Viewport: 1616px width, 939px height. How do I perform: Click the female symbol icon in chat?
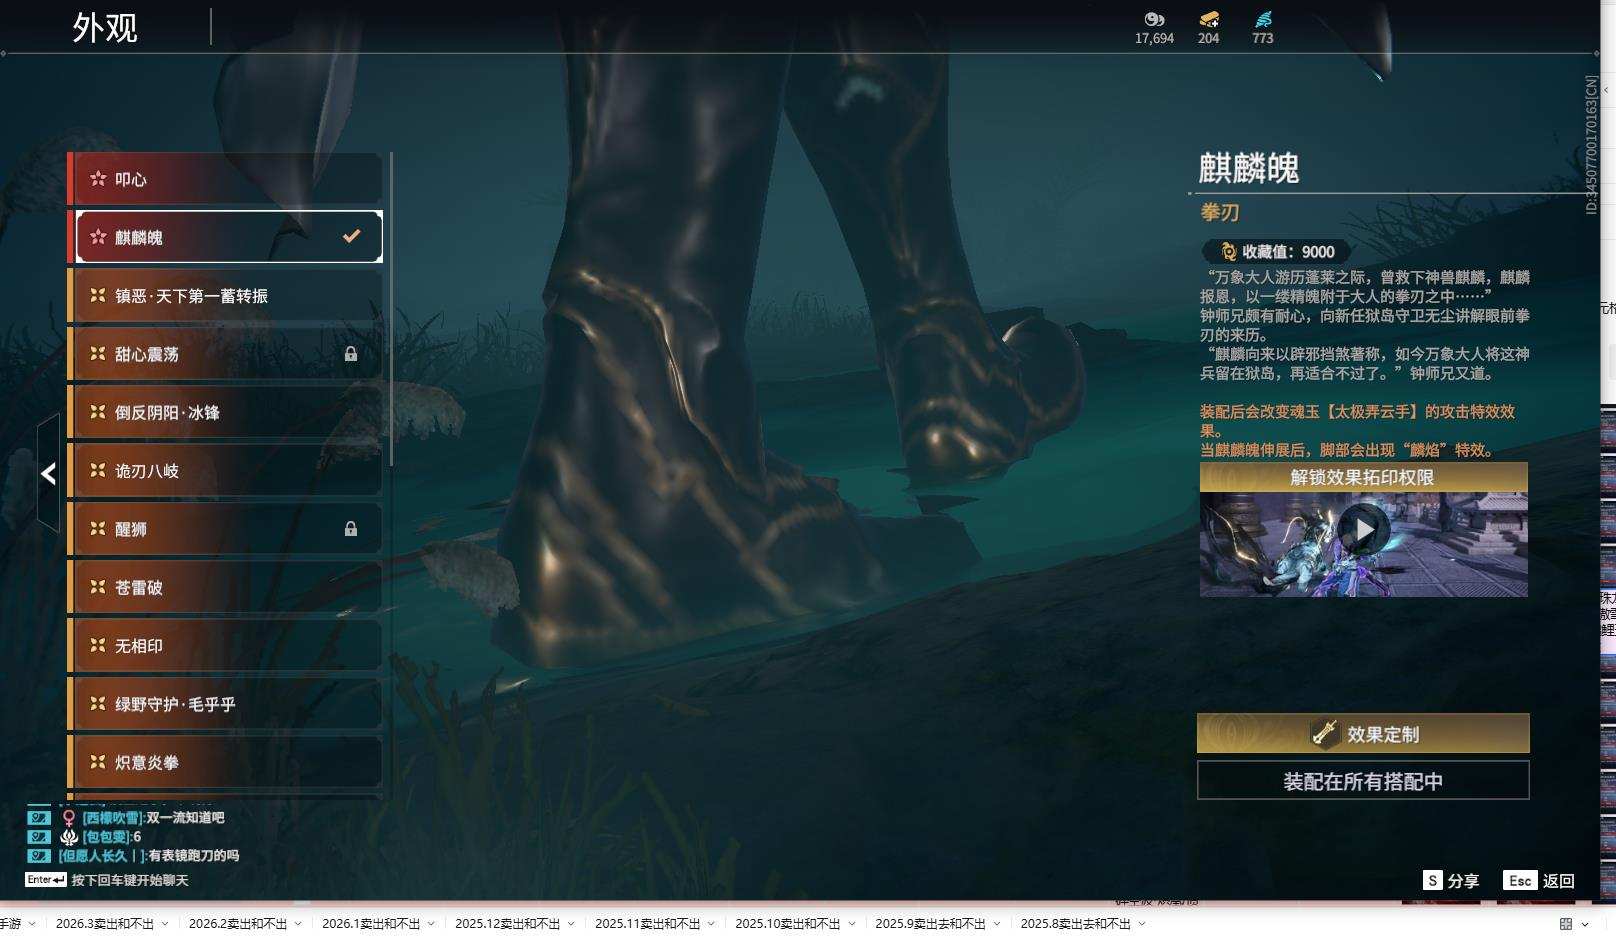click(69, 818)
